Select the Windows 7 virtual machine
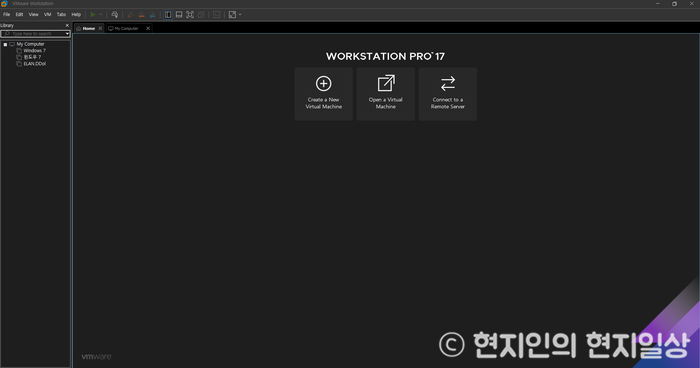700x368 pixels. tap(34, 50)
